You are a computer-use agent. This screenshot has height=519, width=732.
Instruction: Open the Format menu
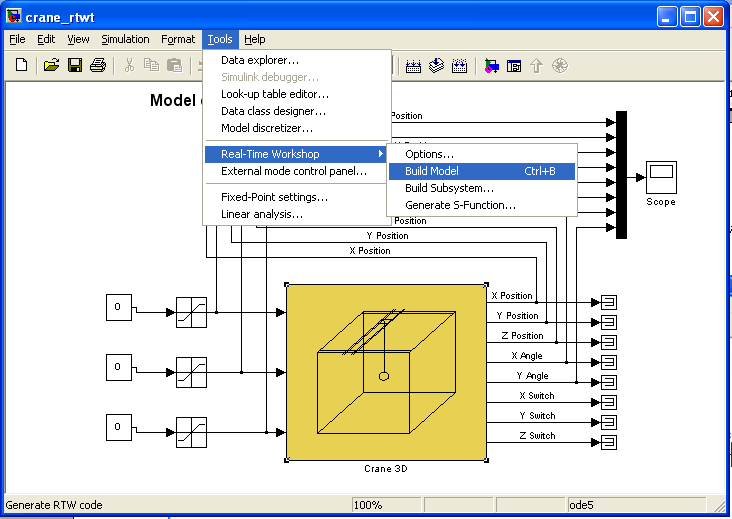tap(178, 39)
